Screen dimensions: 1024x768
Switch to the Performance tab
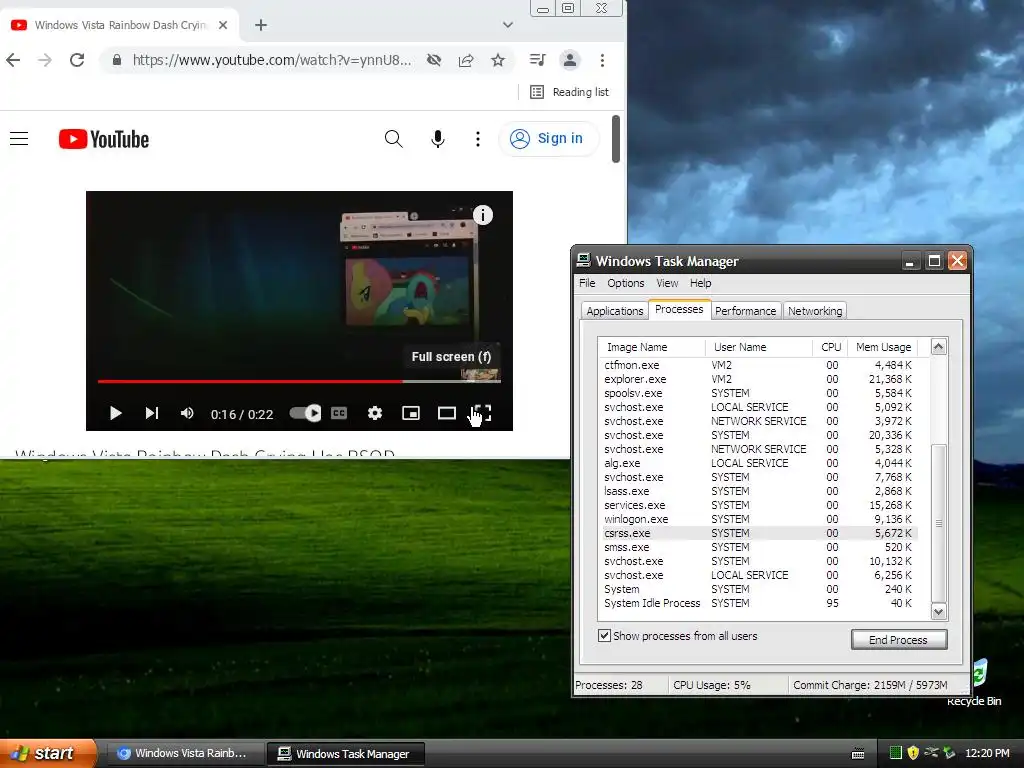click(x=745, y=311)
